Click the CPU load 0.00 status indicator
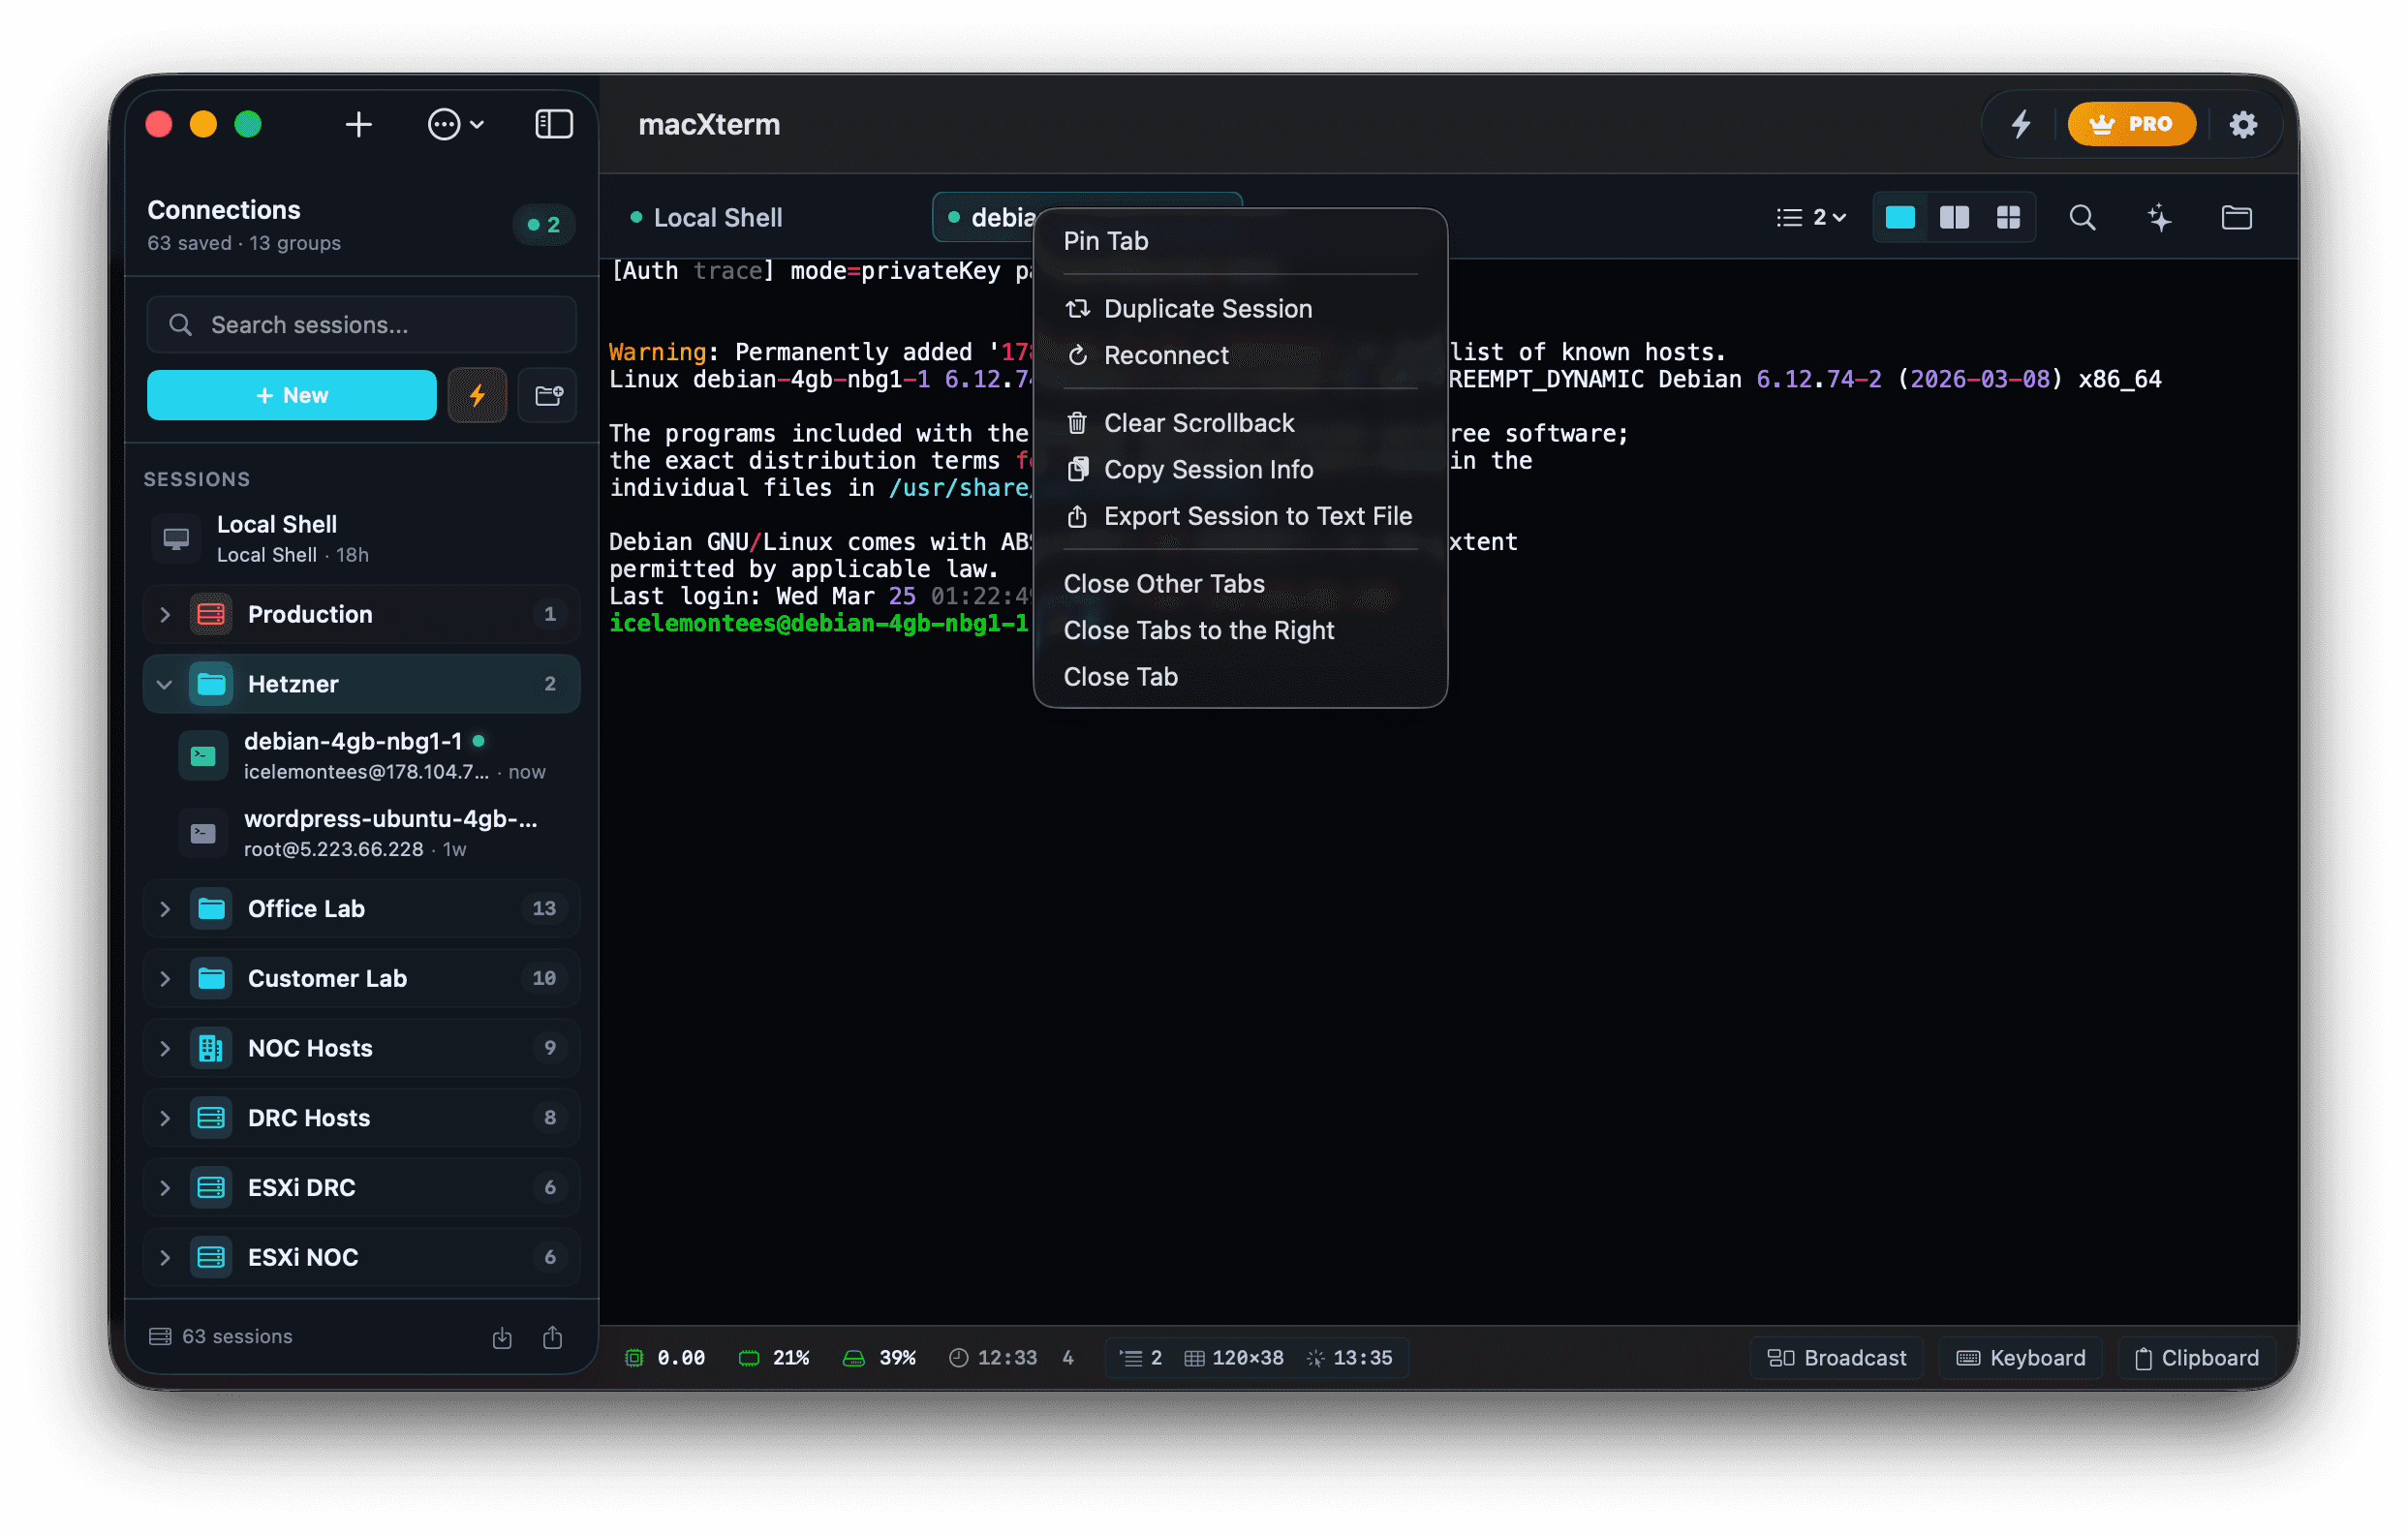This screenshot has height=1534, width=2408. pyautogui.click(x=665, y=1358)
